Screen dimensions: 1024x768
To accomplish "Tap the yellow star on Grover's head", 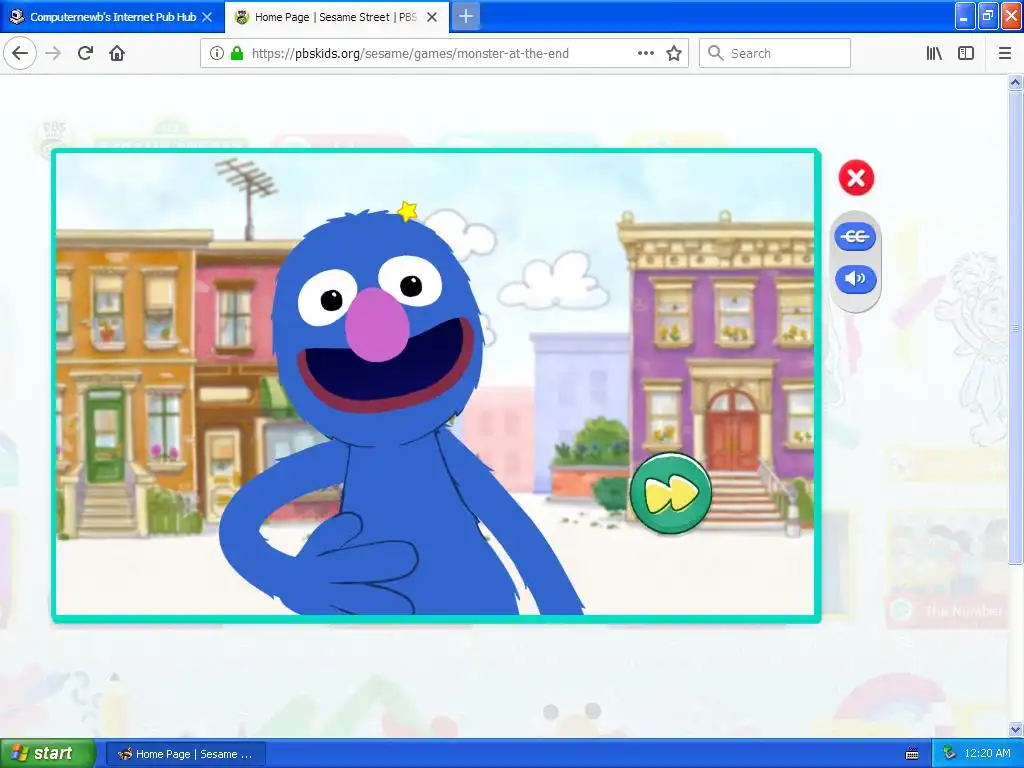I will [x=408, y=211].
